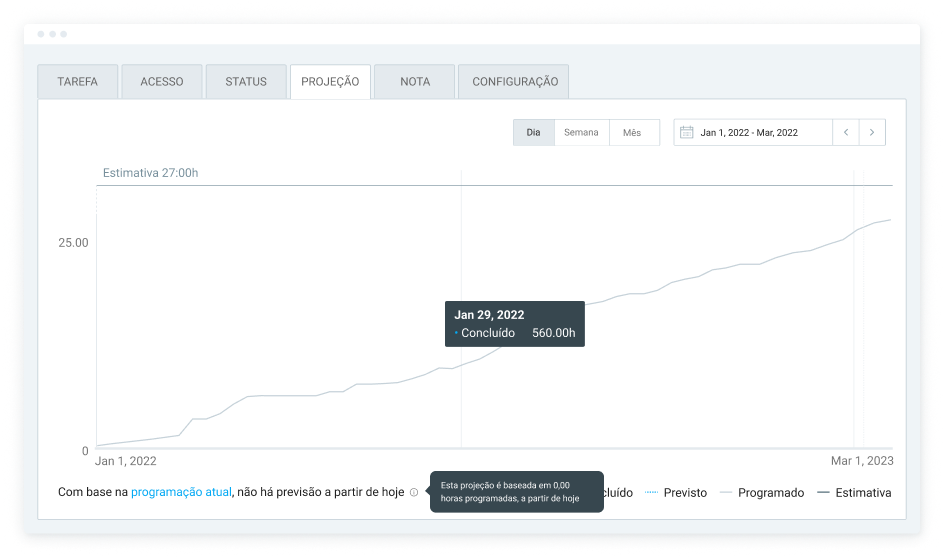Open the STATUS tab

click(246, 82)
